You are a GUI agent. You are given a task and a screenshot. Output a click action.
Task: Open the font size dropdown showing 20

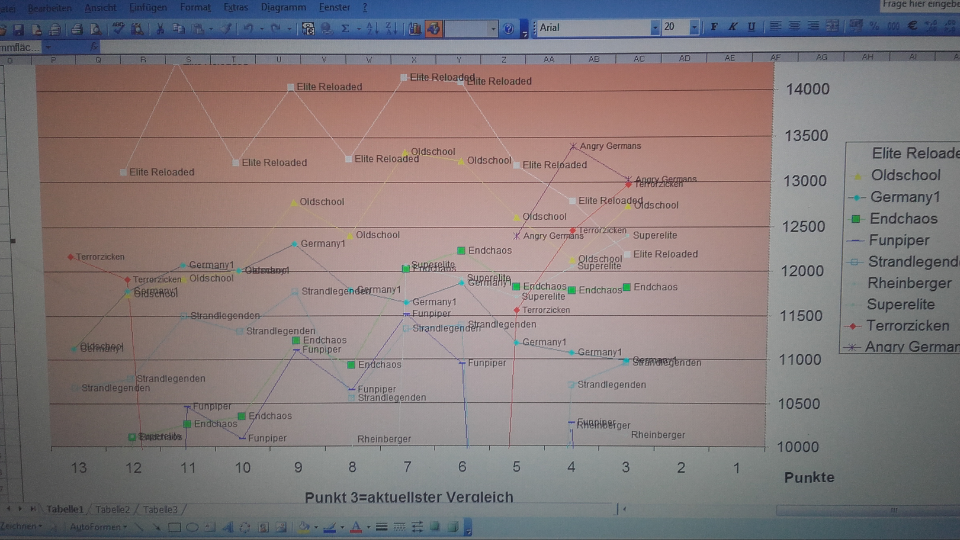(694, 28)
